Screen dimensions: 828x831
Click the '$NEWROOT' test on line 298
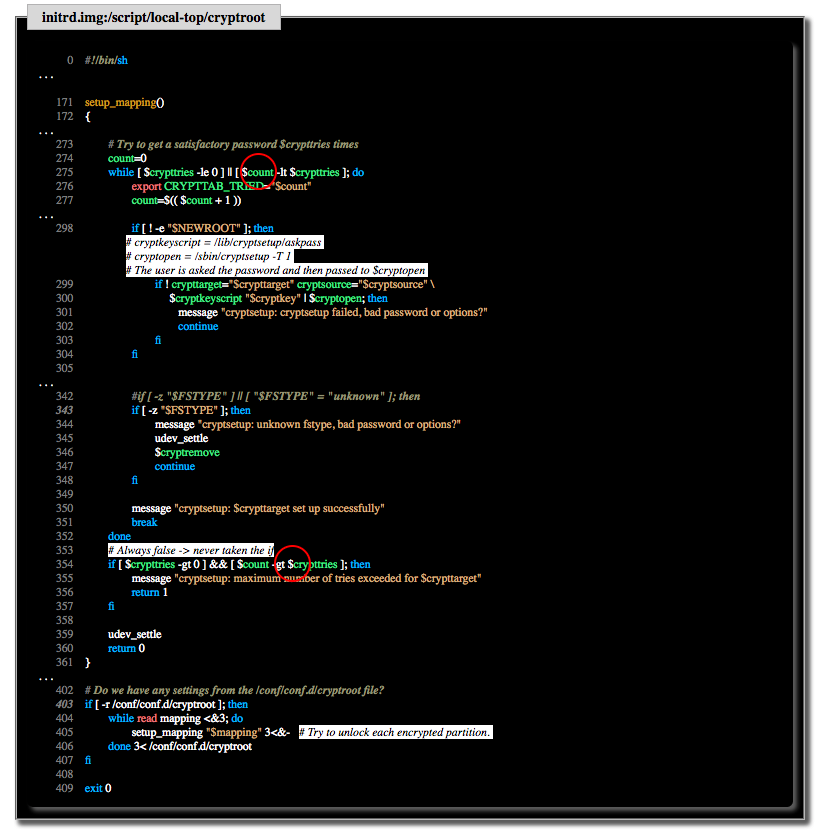click(204, 228)
